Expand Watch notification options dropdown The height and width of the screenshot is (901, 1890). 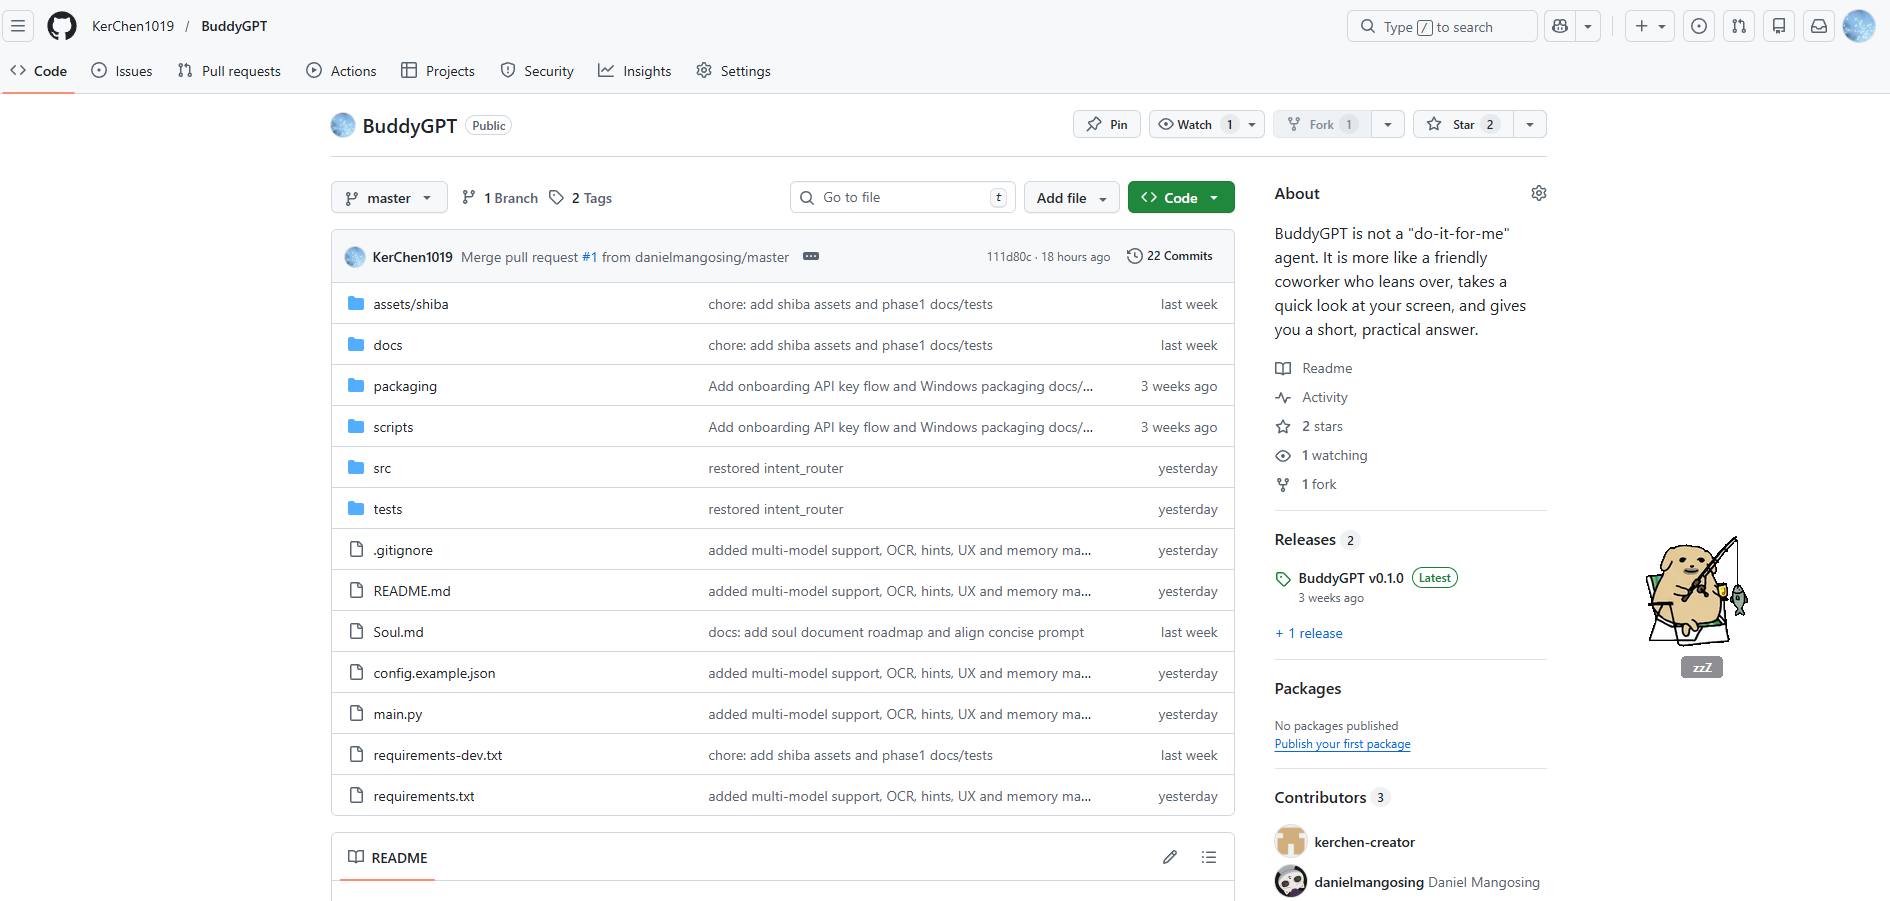point(1252,124)
